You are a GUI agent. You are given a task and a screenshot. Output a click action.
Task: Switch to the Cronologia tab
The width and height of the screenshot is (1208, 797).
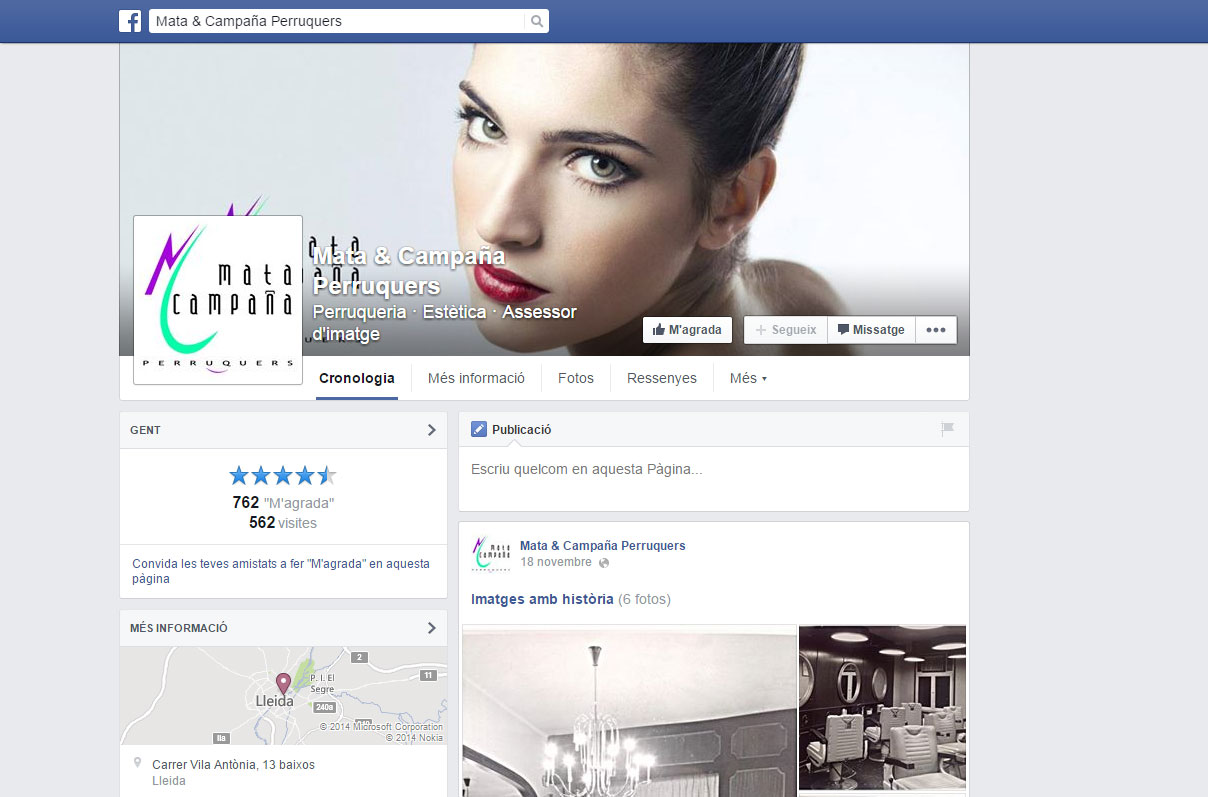point(357,378)
